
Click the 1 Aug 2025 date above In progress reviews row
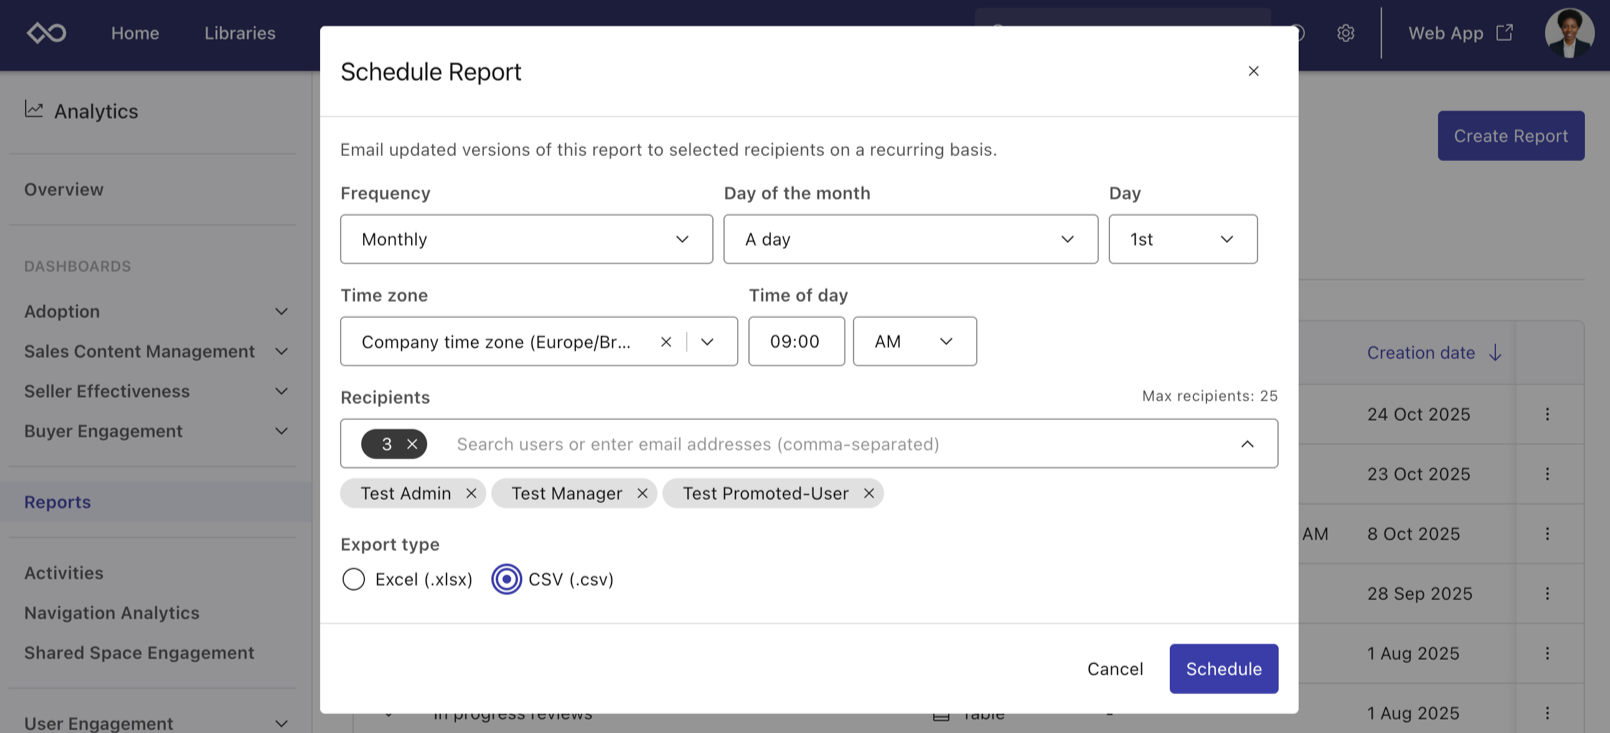tap(1413, 653)
